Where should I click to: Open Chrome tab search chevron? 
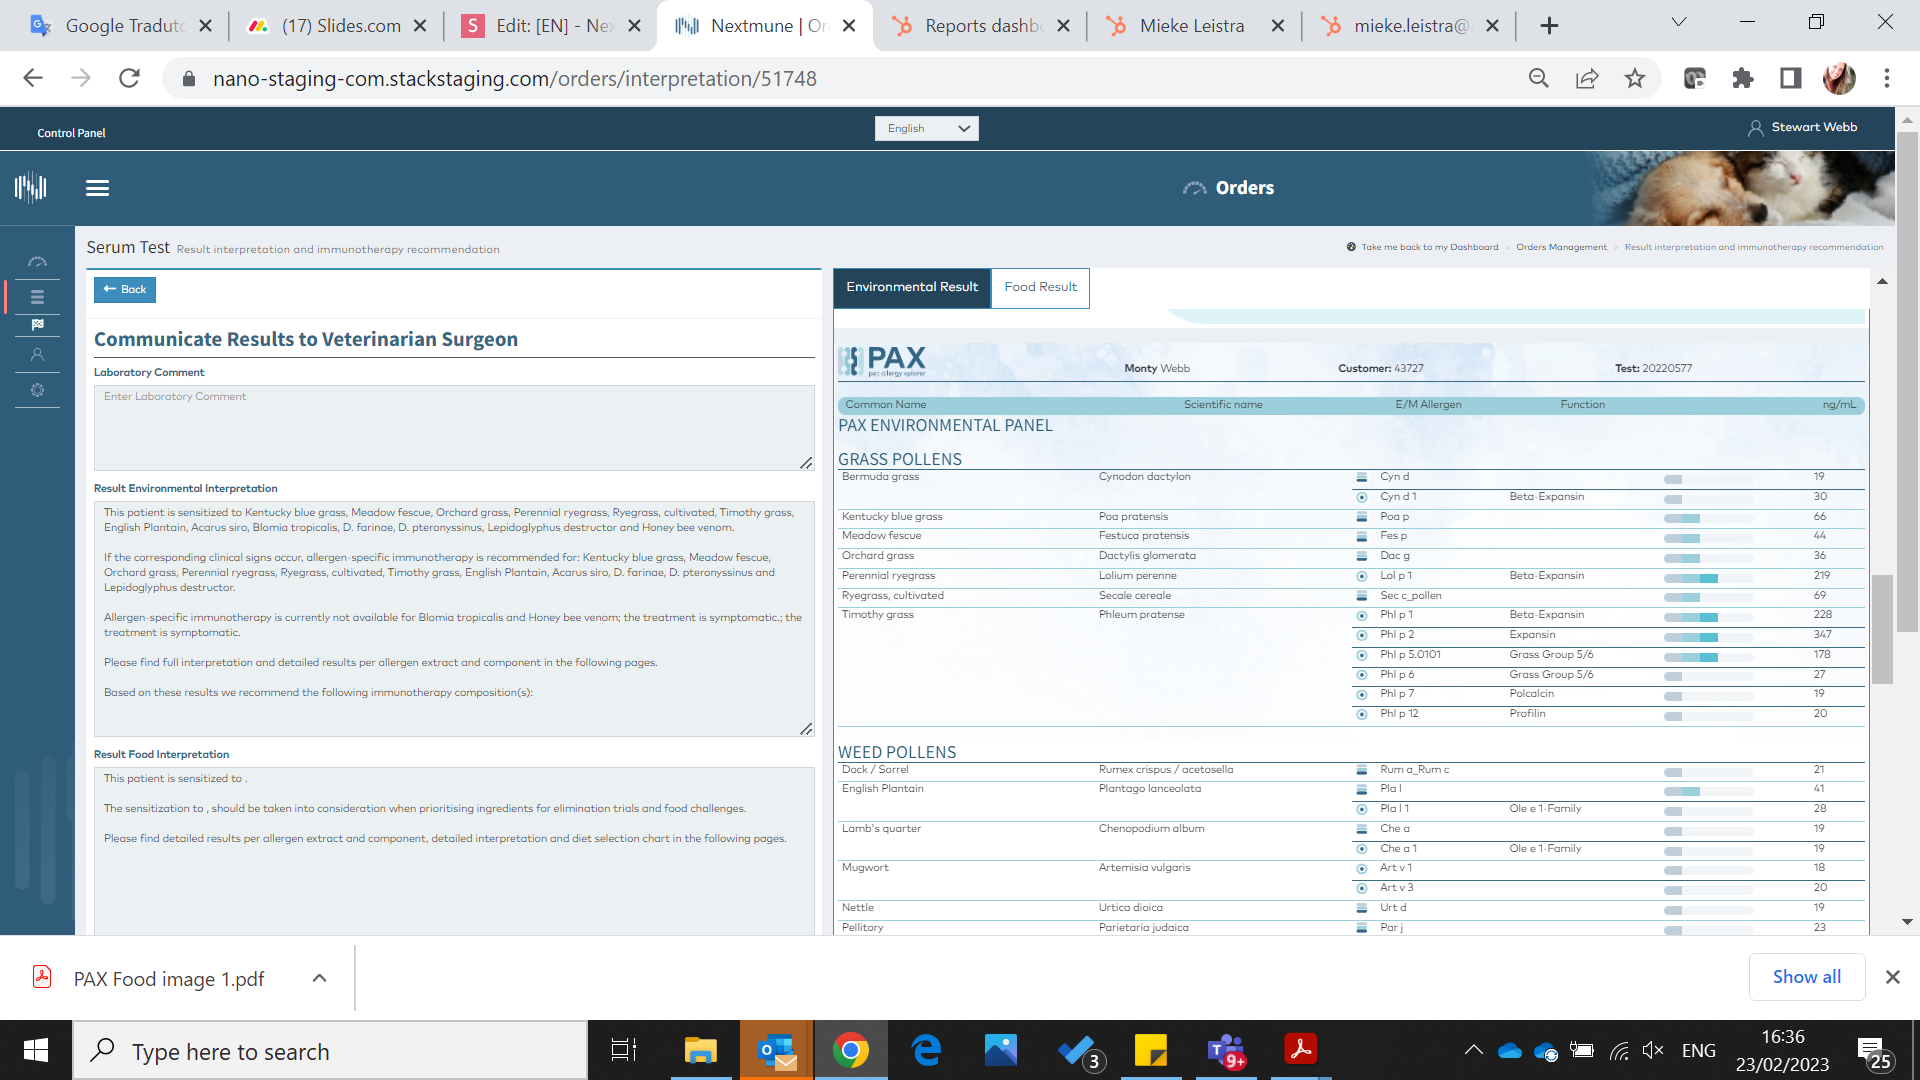1679,22
